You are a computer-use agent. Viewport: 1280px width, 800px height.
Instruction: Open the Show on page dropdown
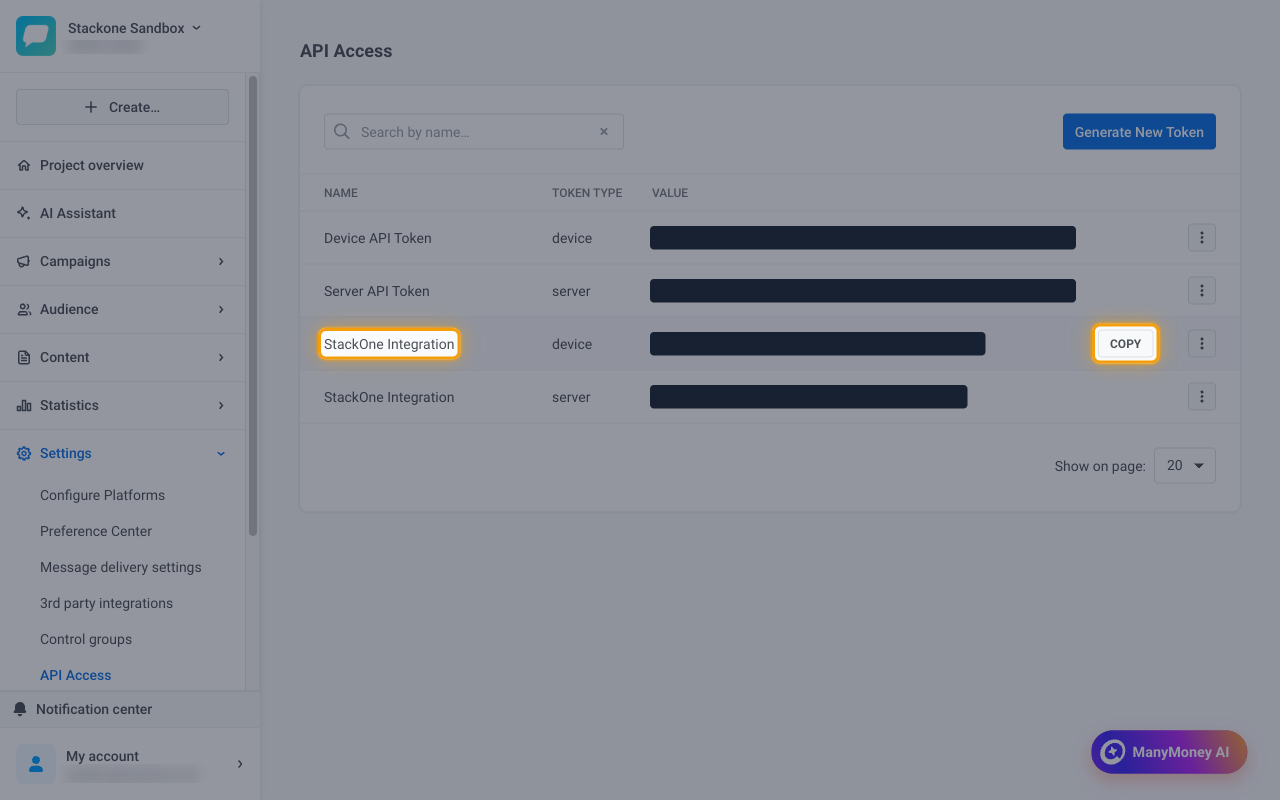(x=1185, y=466)
